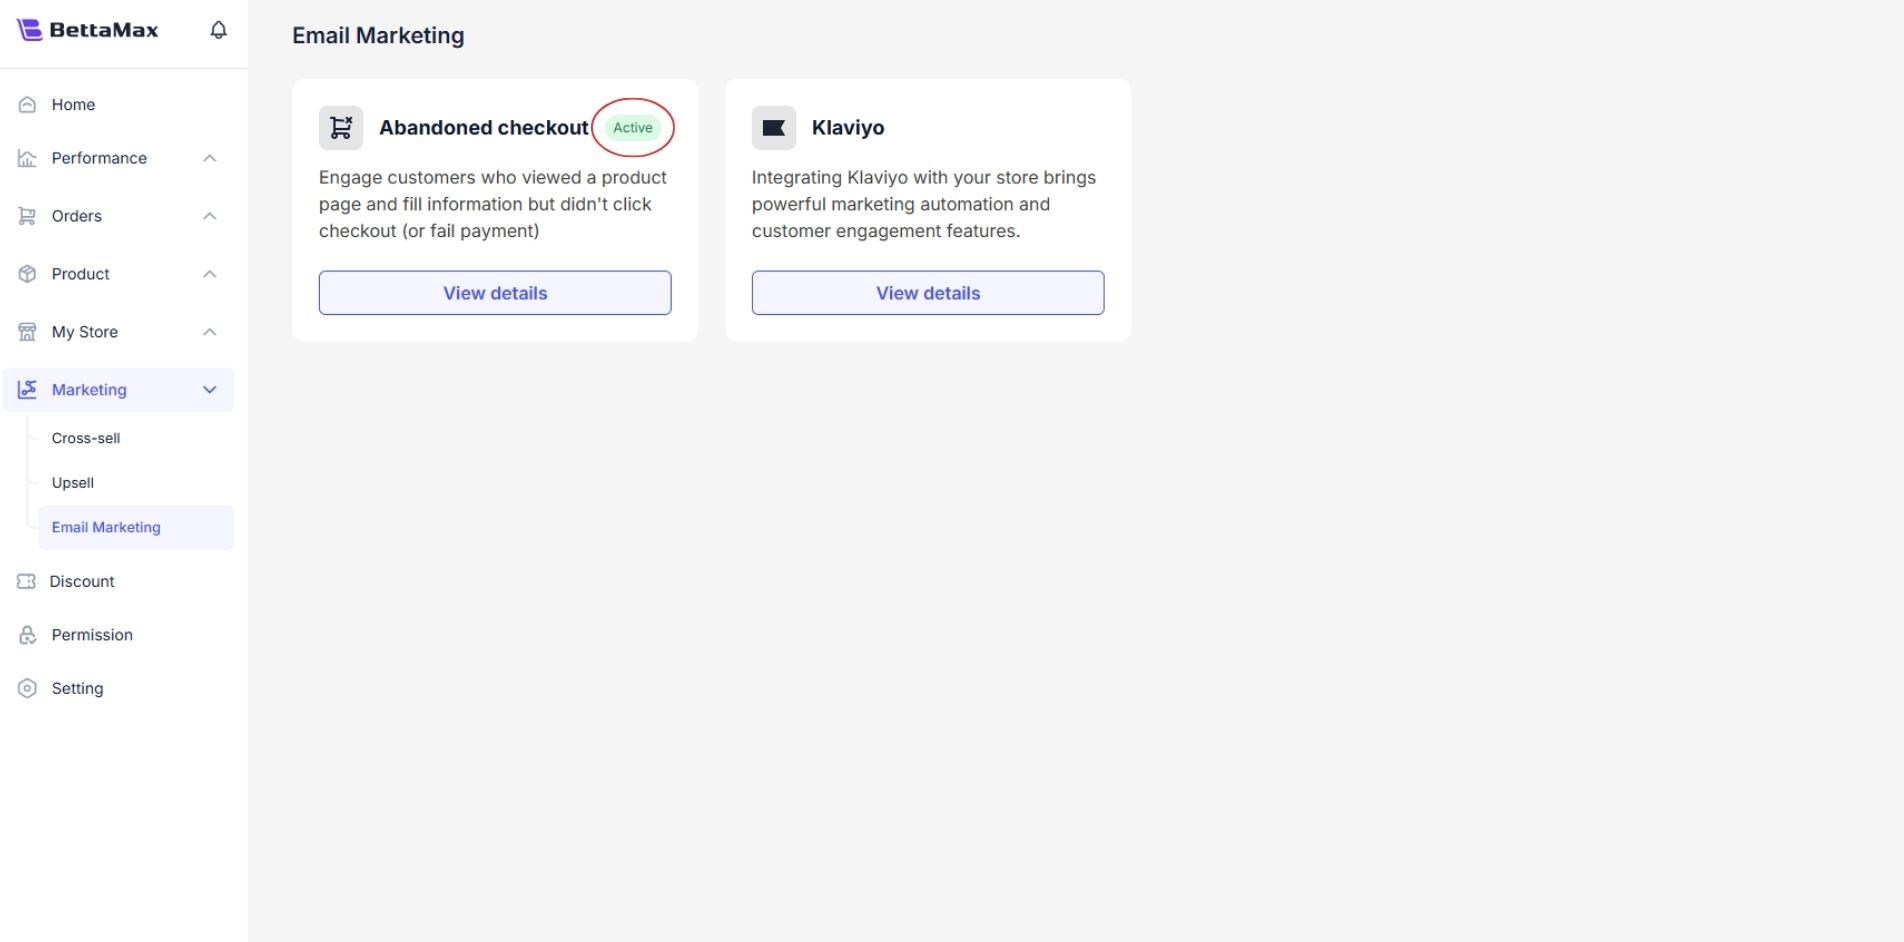The height and width of the screenshot is (942, 1904).
Task: Expand the Performance menu chevron
Action: (210, 158)
